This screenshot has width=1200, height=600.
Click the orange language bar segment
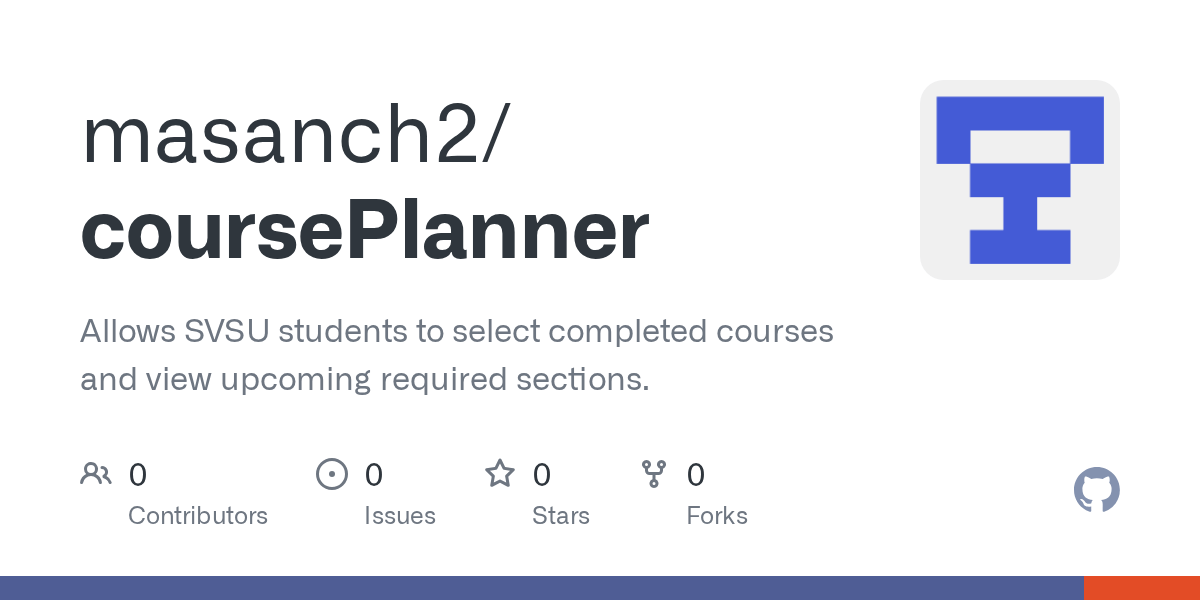pos(1142,588)
